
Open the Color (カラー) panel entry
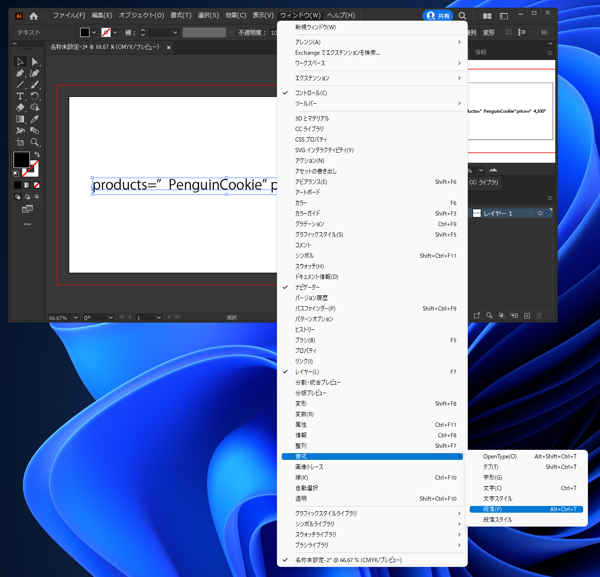click(372, 203)
